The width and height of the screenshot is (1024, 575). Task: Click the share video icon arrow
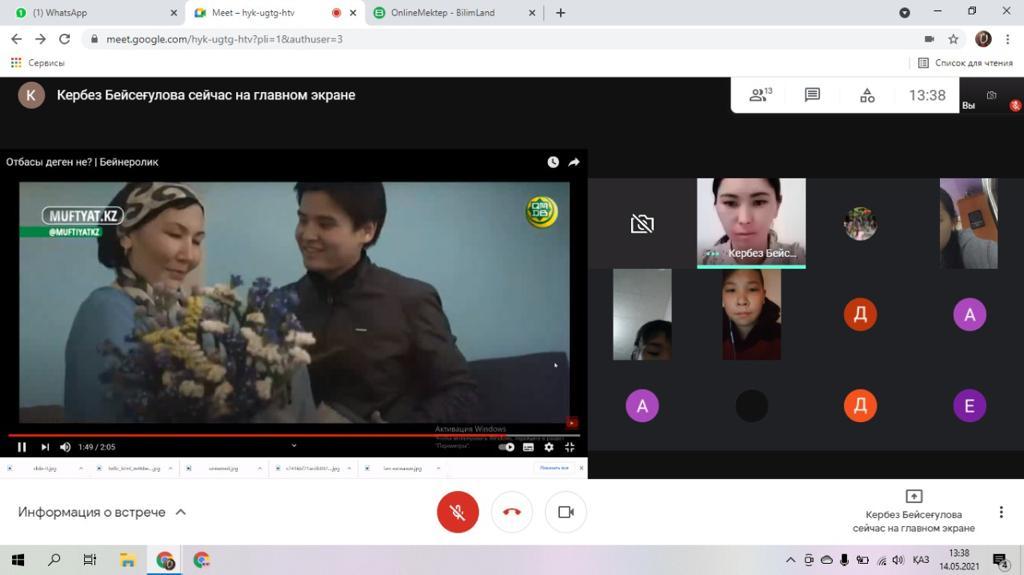pyautogui.click(x=574, y=162)
